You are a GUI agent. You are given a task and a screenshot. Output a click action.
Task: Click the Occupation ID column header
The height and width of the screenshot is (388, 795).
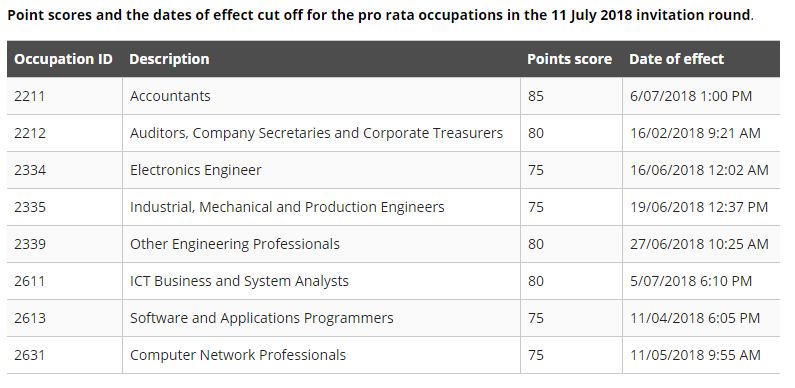63,59
